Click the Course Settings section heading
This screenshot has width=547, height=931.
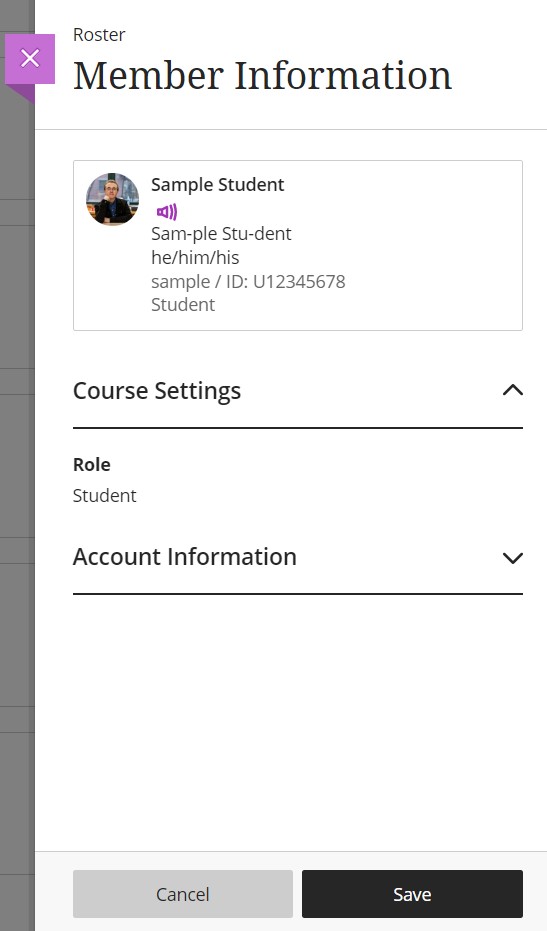click(157, 391)
